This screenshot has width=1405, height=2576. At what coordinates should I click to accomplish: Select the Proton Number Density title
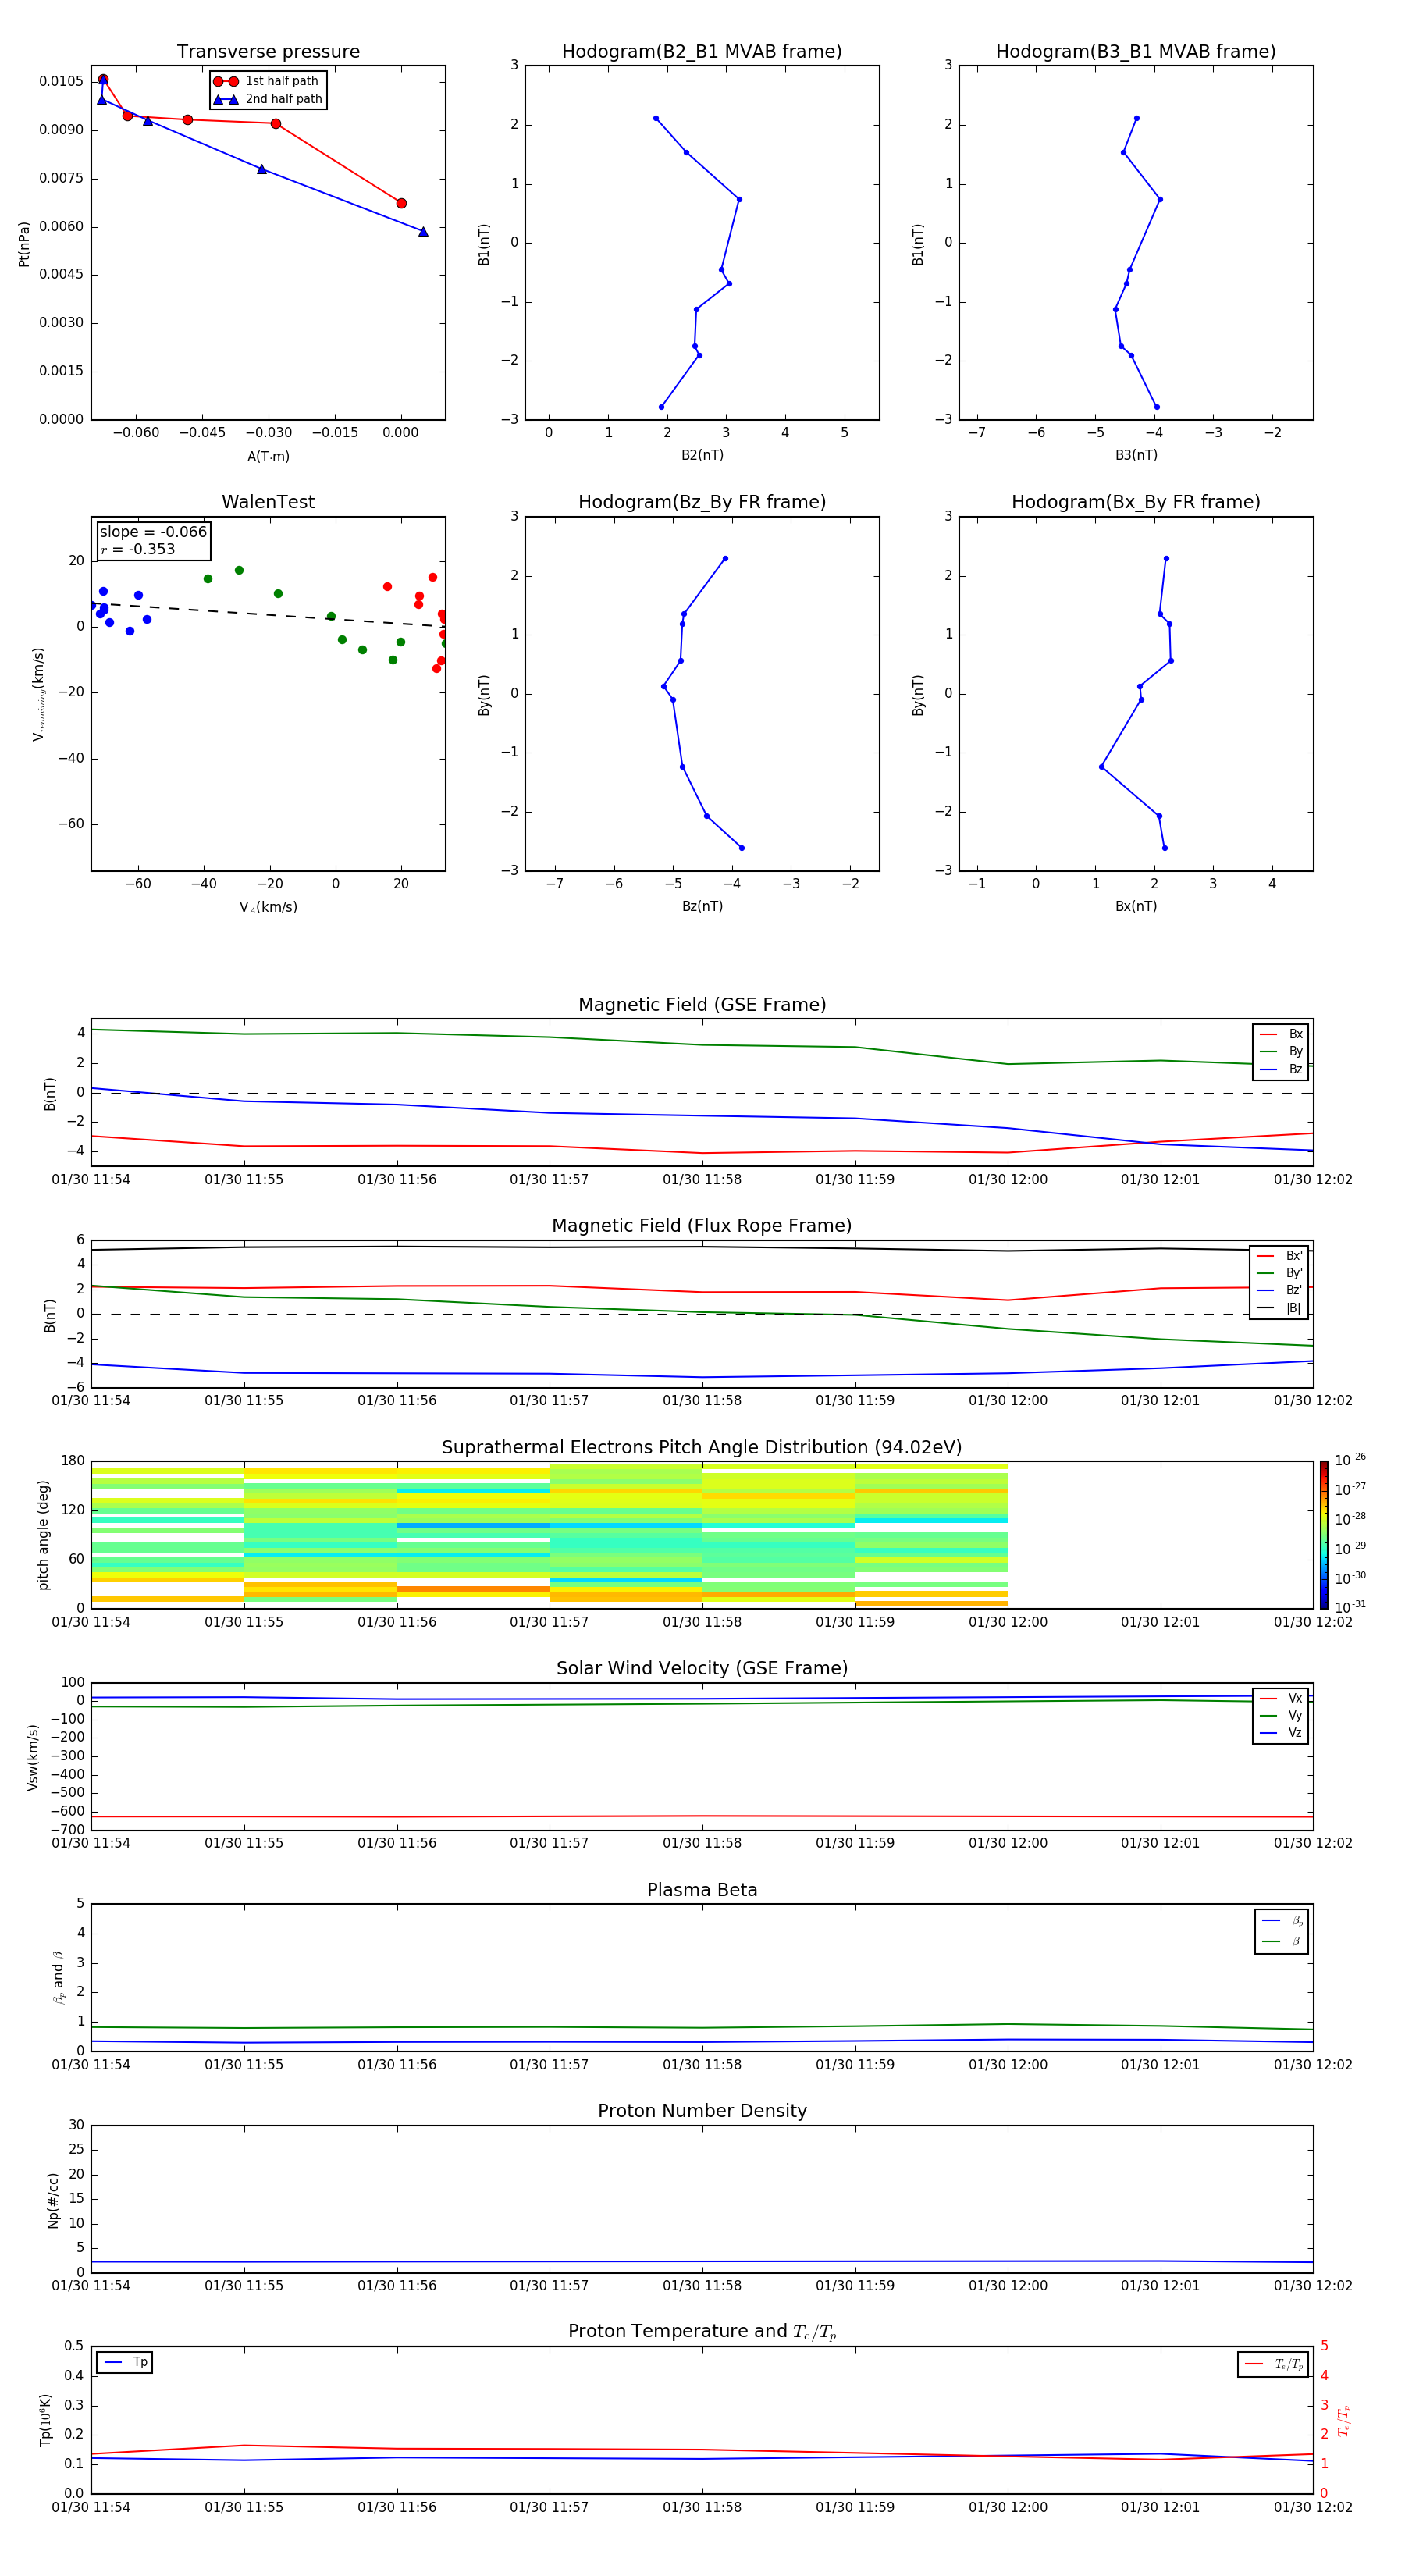coord(702,2111)
